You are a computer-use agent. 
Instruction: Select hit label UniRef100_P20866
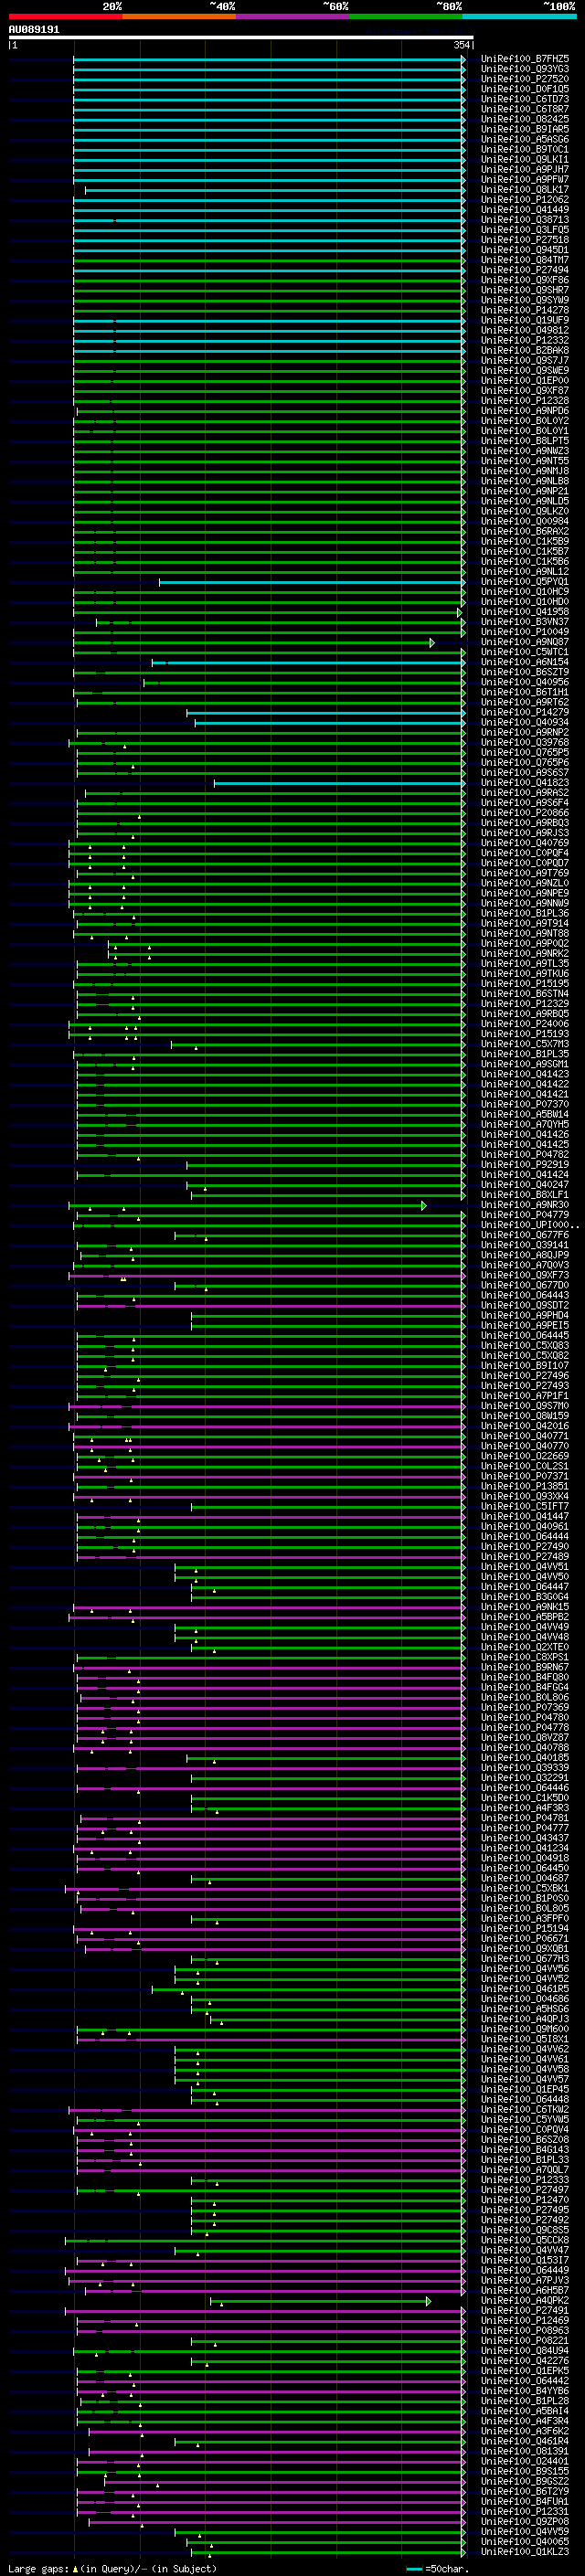tap(525, 813)
